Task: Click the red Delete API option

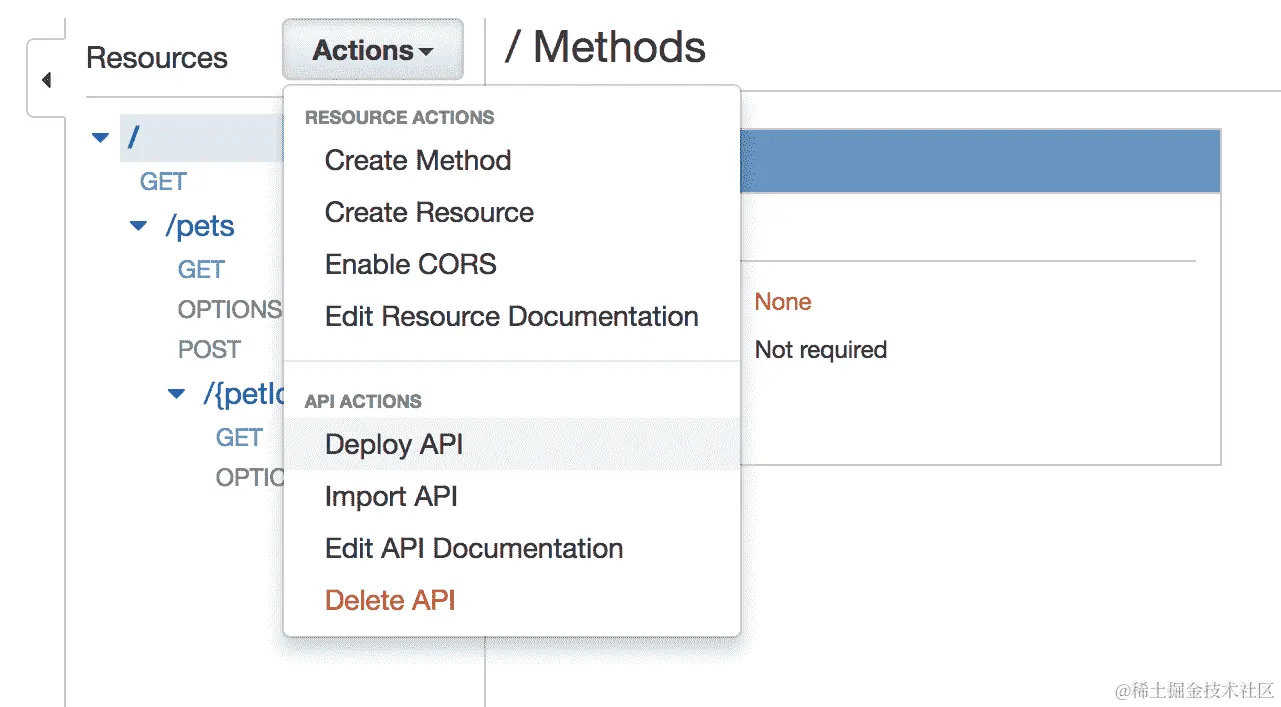Action: pyautogui.click(x=390, y=600)
